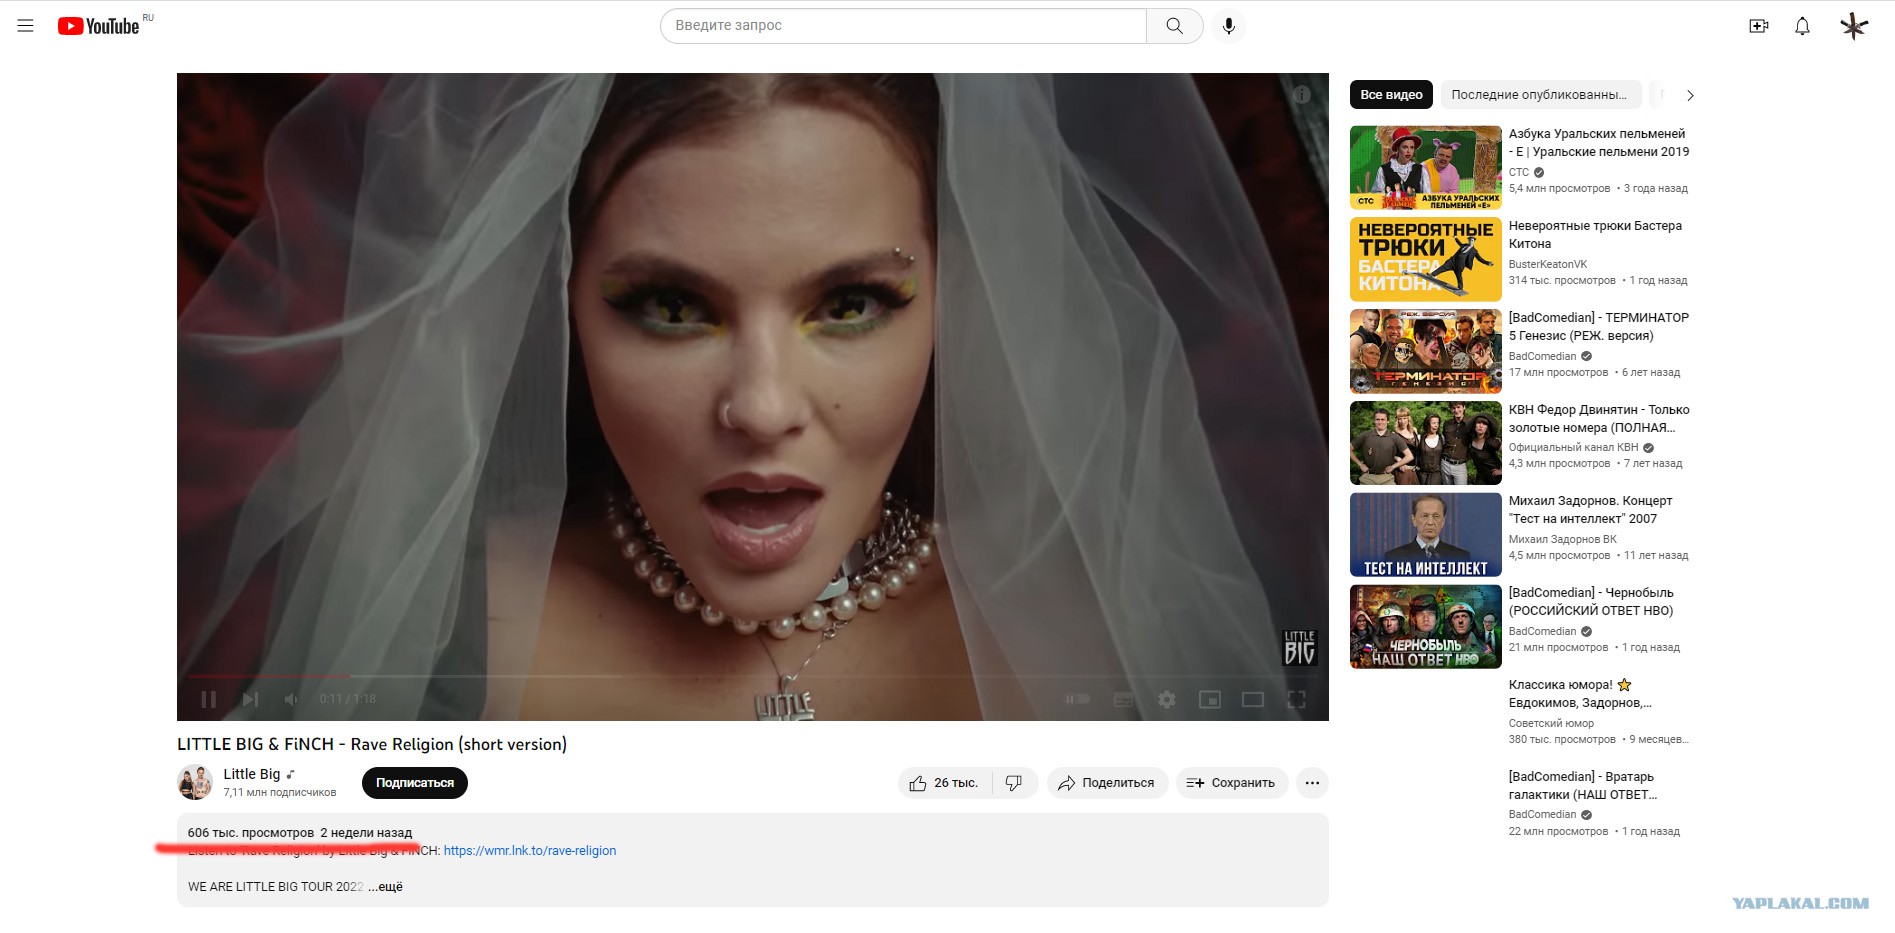Click the WE ARE LITTLE BIG TOUR text
Screen dimensions: 1895x933
(276, 887)
